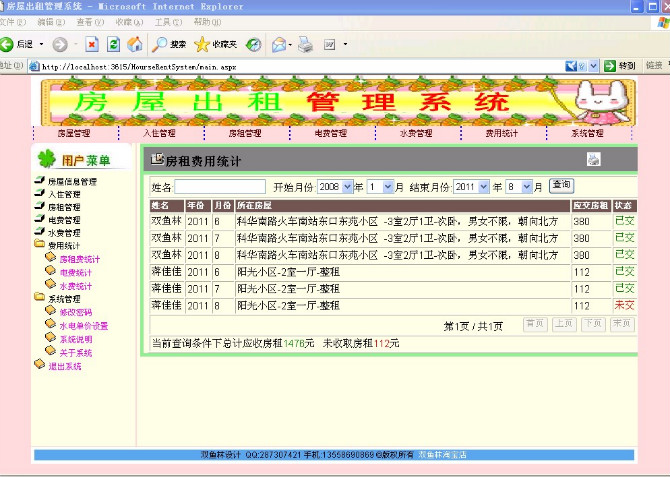Click the Windows flag logo icon
The image size is (670, 477).
click(663, 23)
